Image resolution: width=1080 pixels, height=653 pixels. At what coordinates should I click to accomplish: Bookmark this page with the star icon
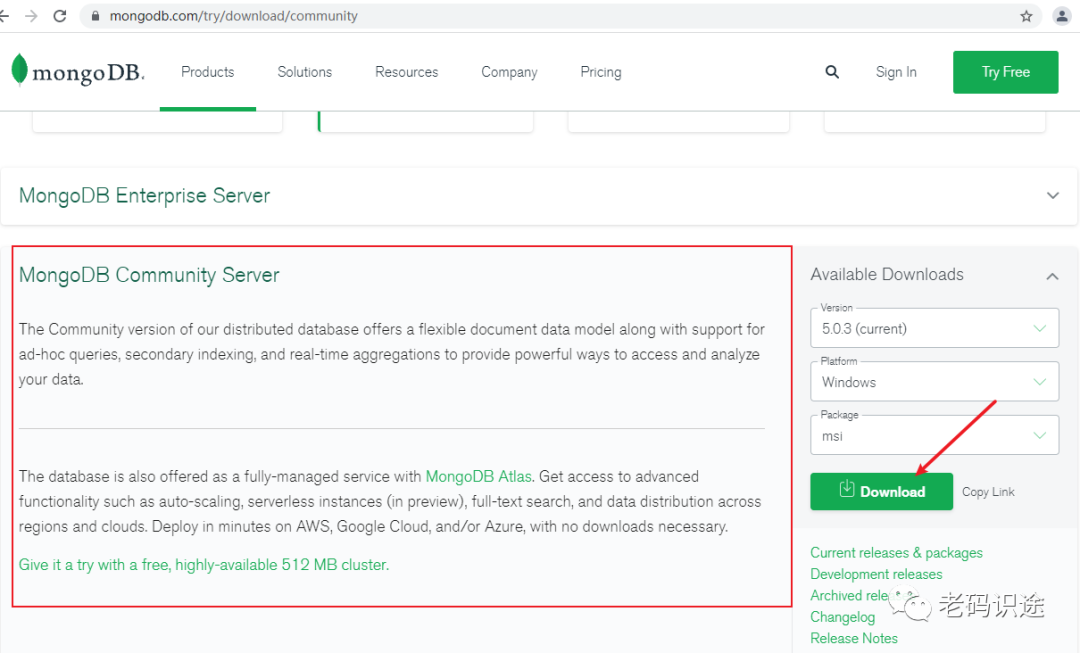tap(1026, 16)
